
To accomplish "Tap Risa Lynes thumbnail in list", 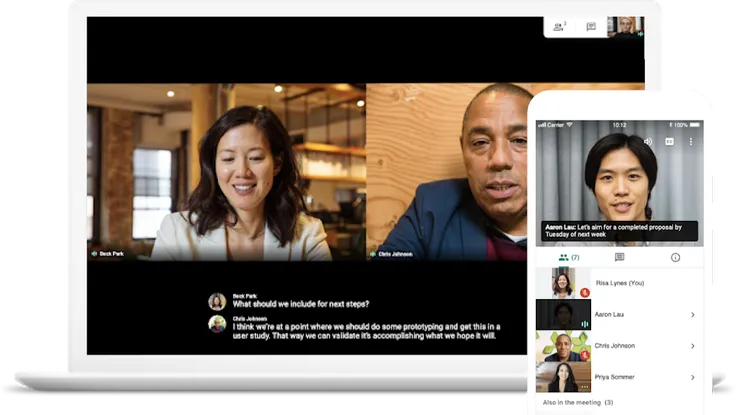I will pos(563,283).
